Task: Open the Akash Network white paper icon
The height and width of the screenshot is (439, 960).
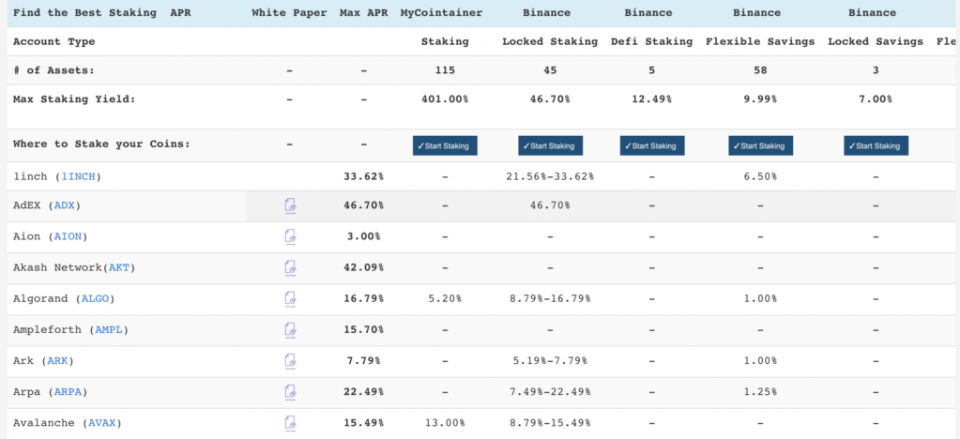Action: 290,268
